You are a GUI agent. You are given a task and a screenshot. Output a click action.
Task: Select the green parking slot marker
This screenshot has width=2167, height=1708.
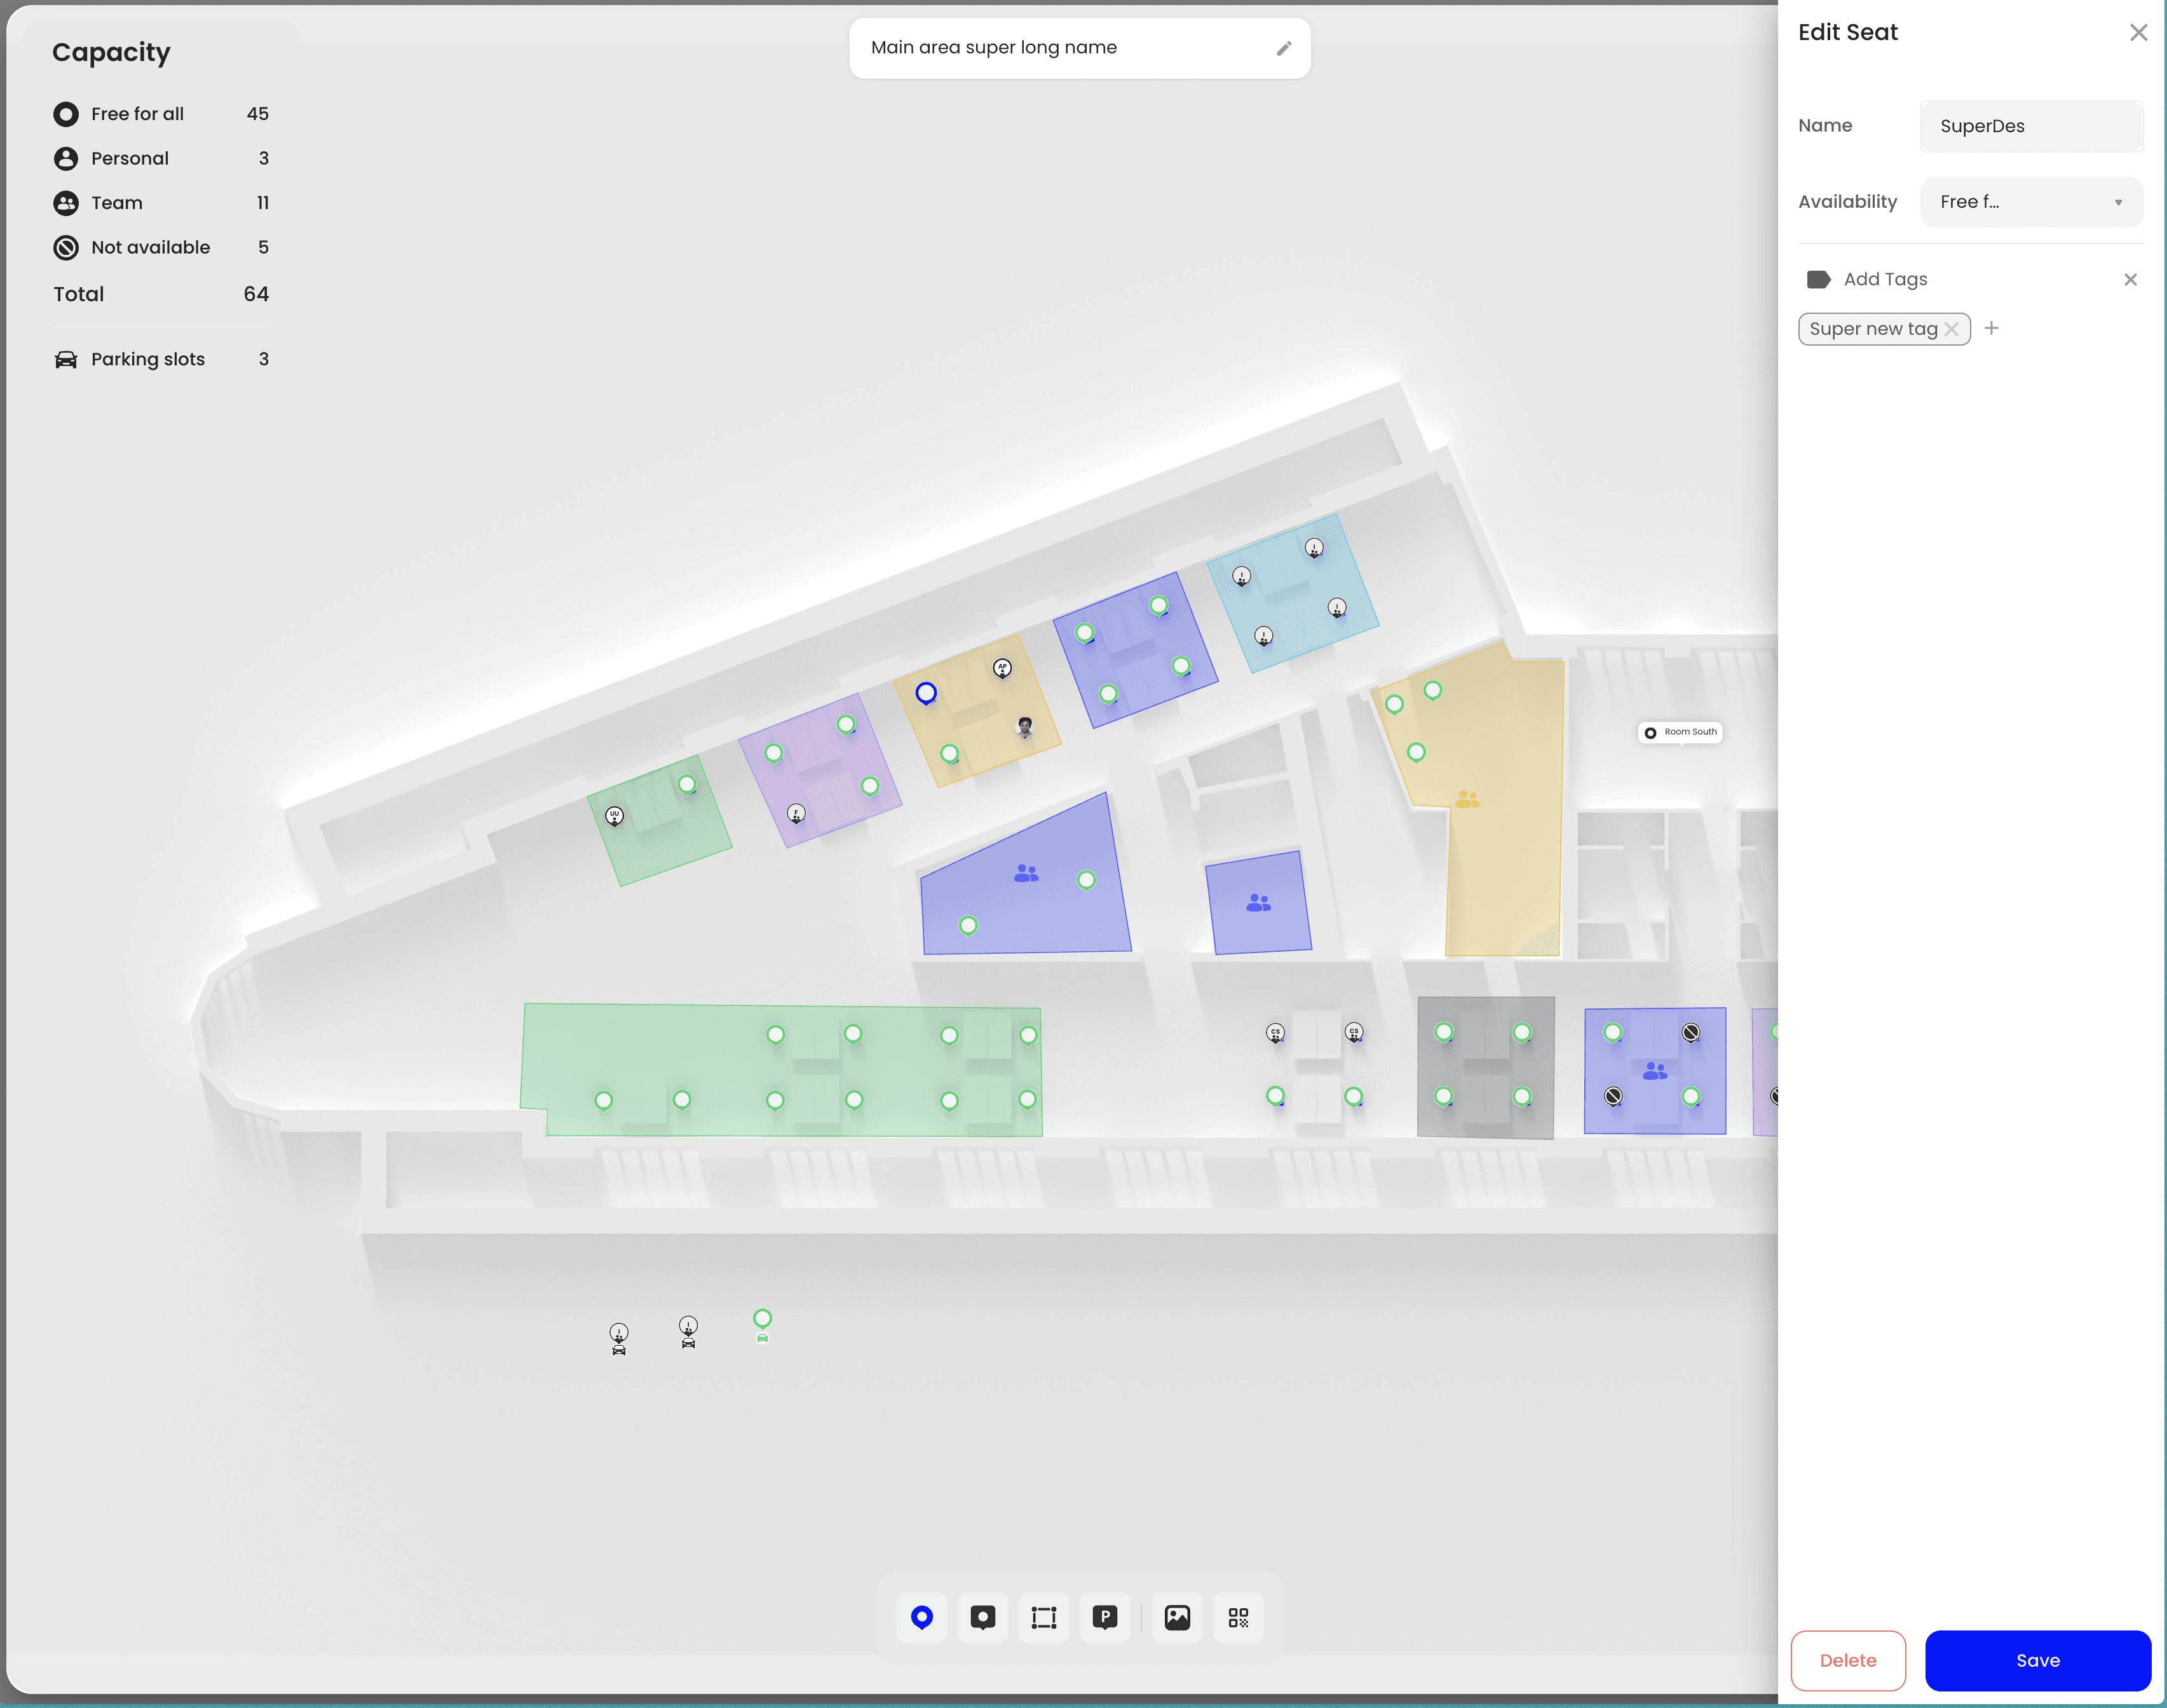(x=762, y=1320)
